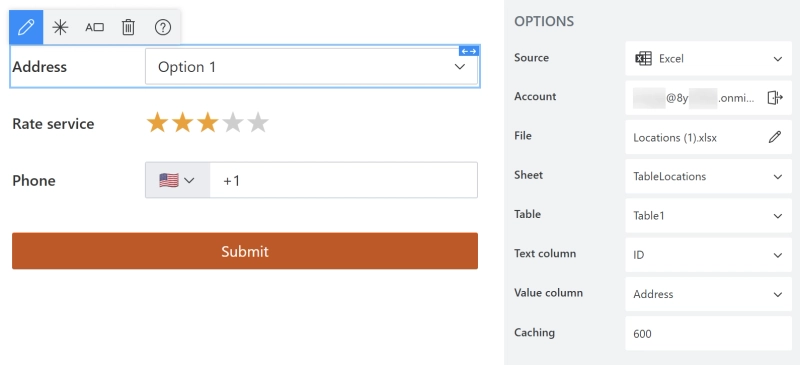The image size is (800, 365).
Task: Open the Address Option 1 dropdown
Action: point(311,66)
